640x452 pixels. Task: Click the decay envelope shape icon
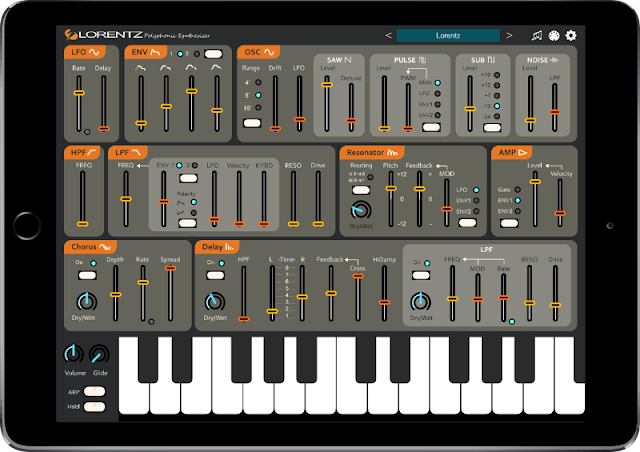166,67
